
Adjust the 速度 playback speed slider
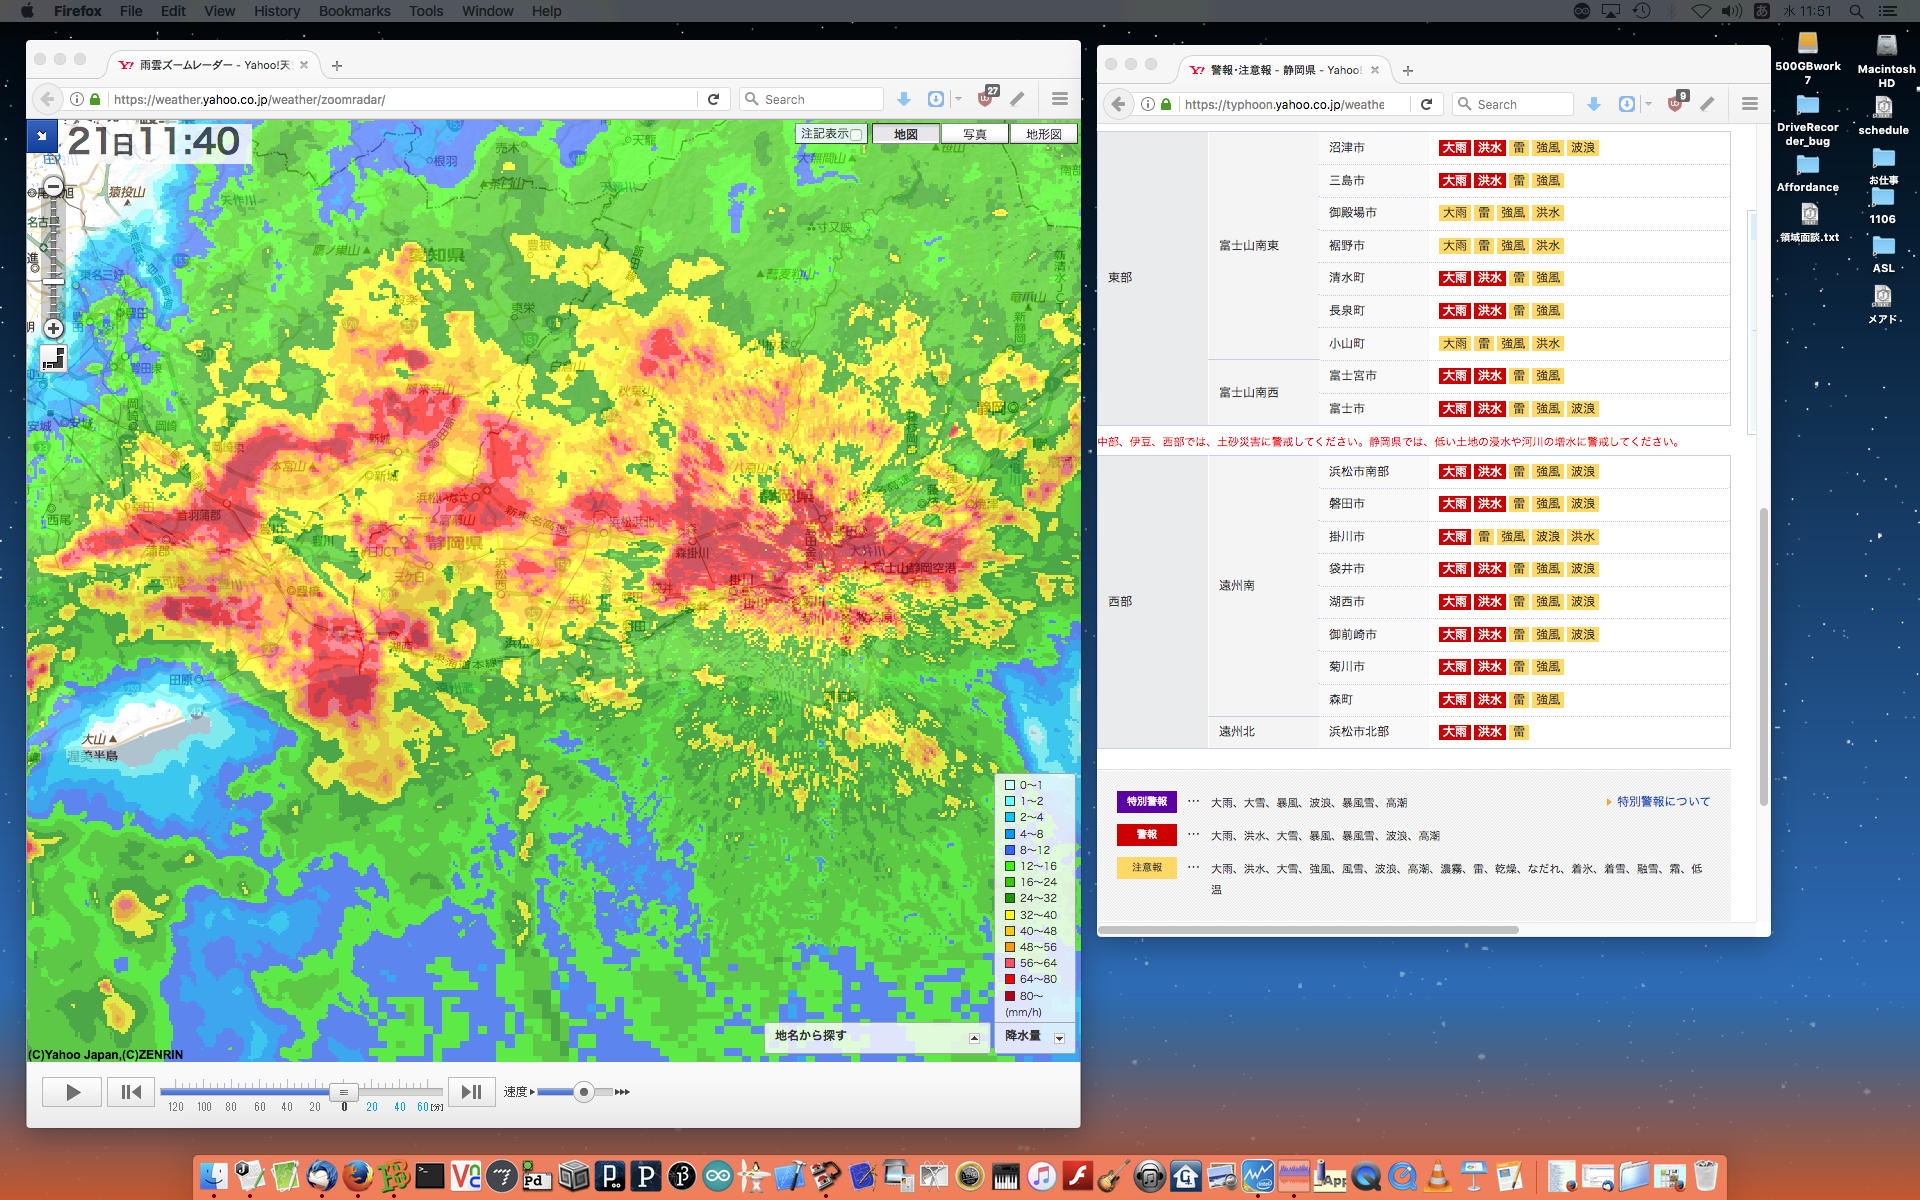[584, 1092]
